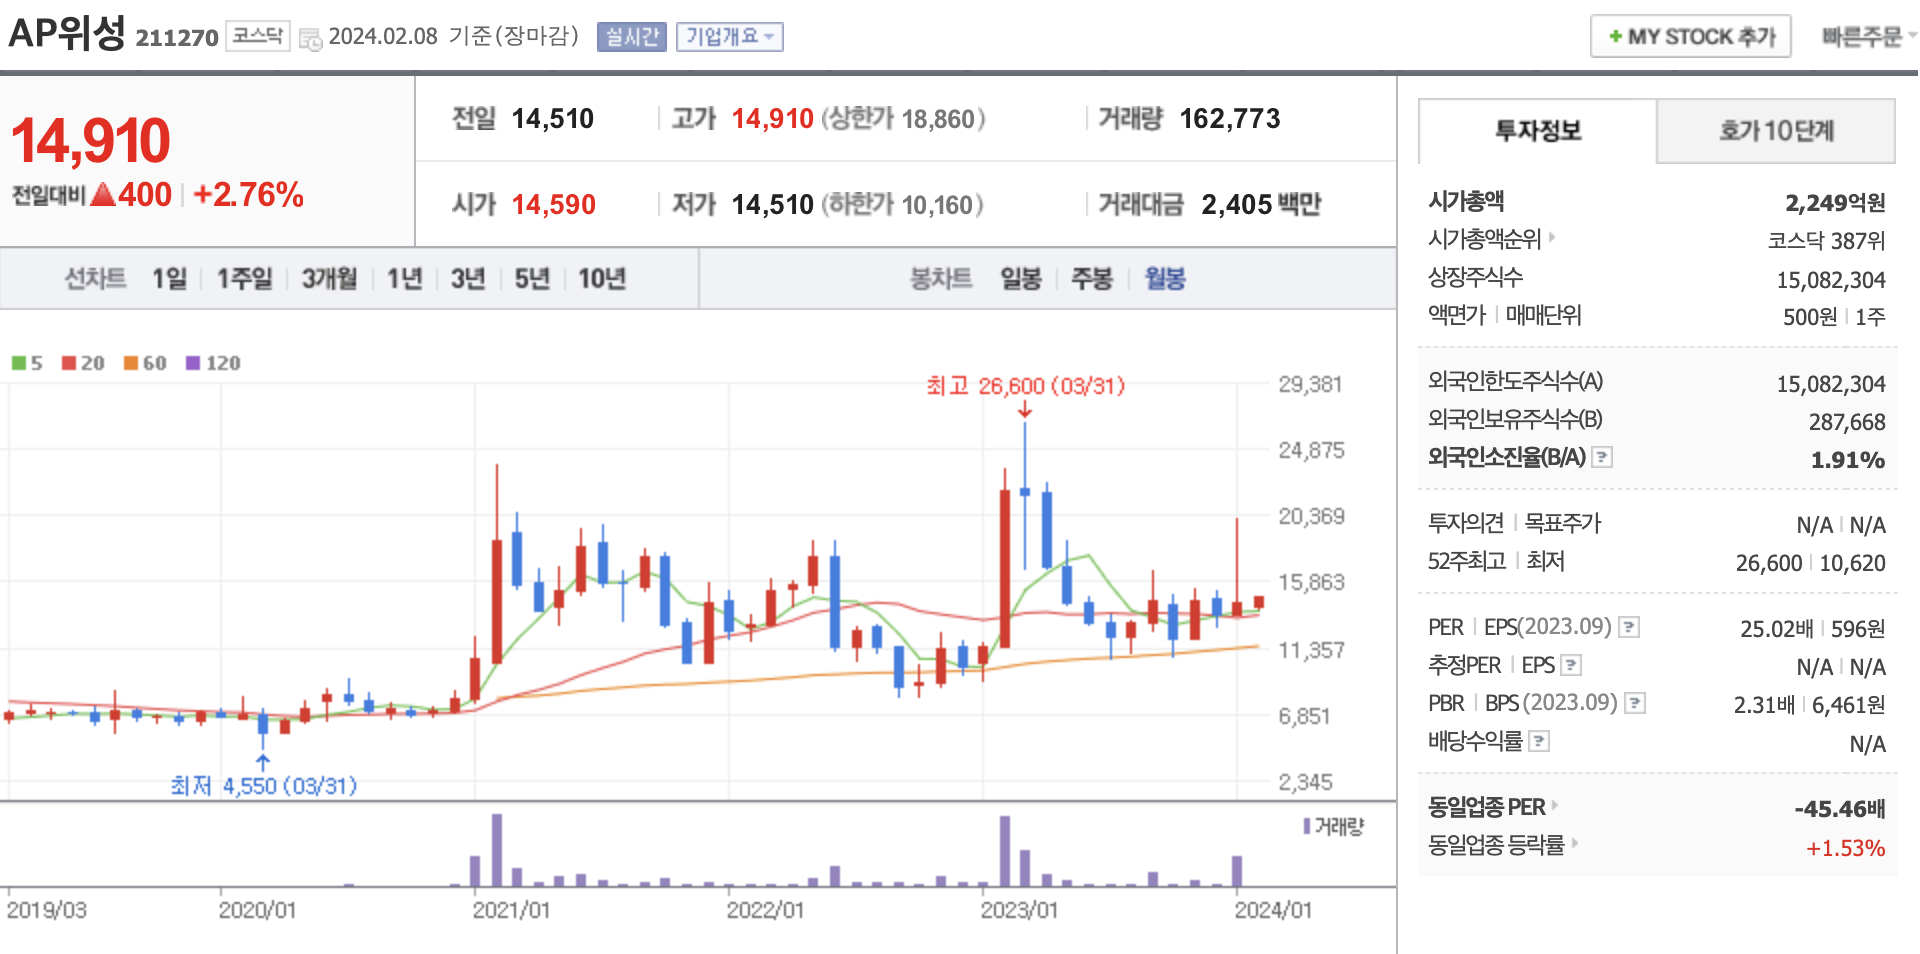Open the 동일업종 PER link
Viewport: 1920px width, 954px height.
pos(1487,806)
